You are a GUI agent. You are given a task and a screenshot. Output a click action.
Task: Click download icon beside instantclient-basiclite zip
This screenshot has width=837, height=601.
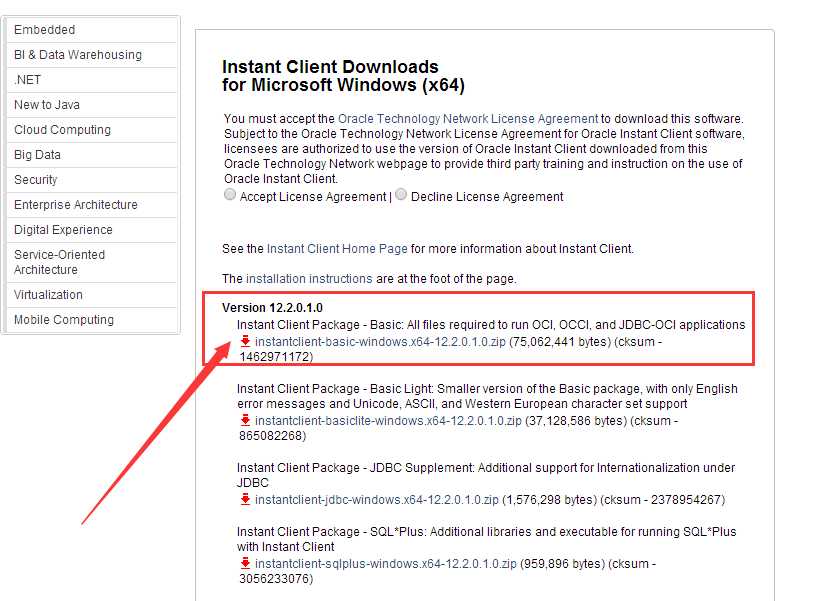click(246, 420)
